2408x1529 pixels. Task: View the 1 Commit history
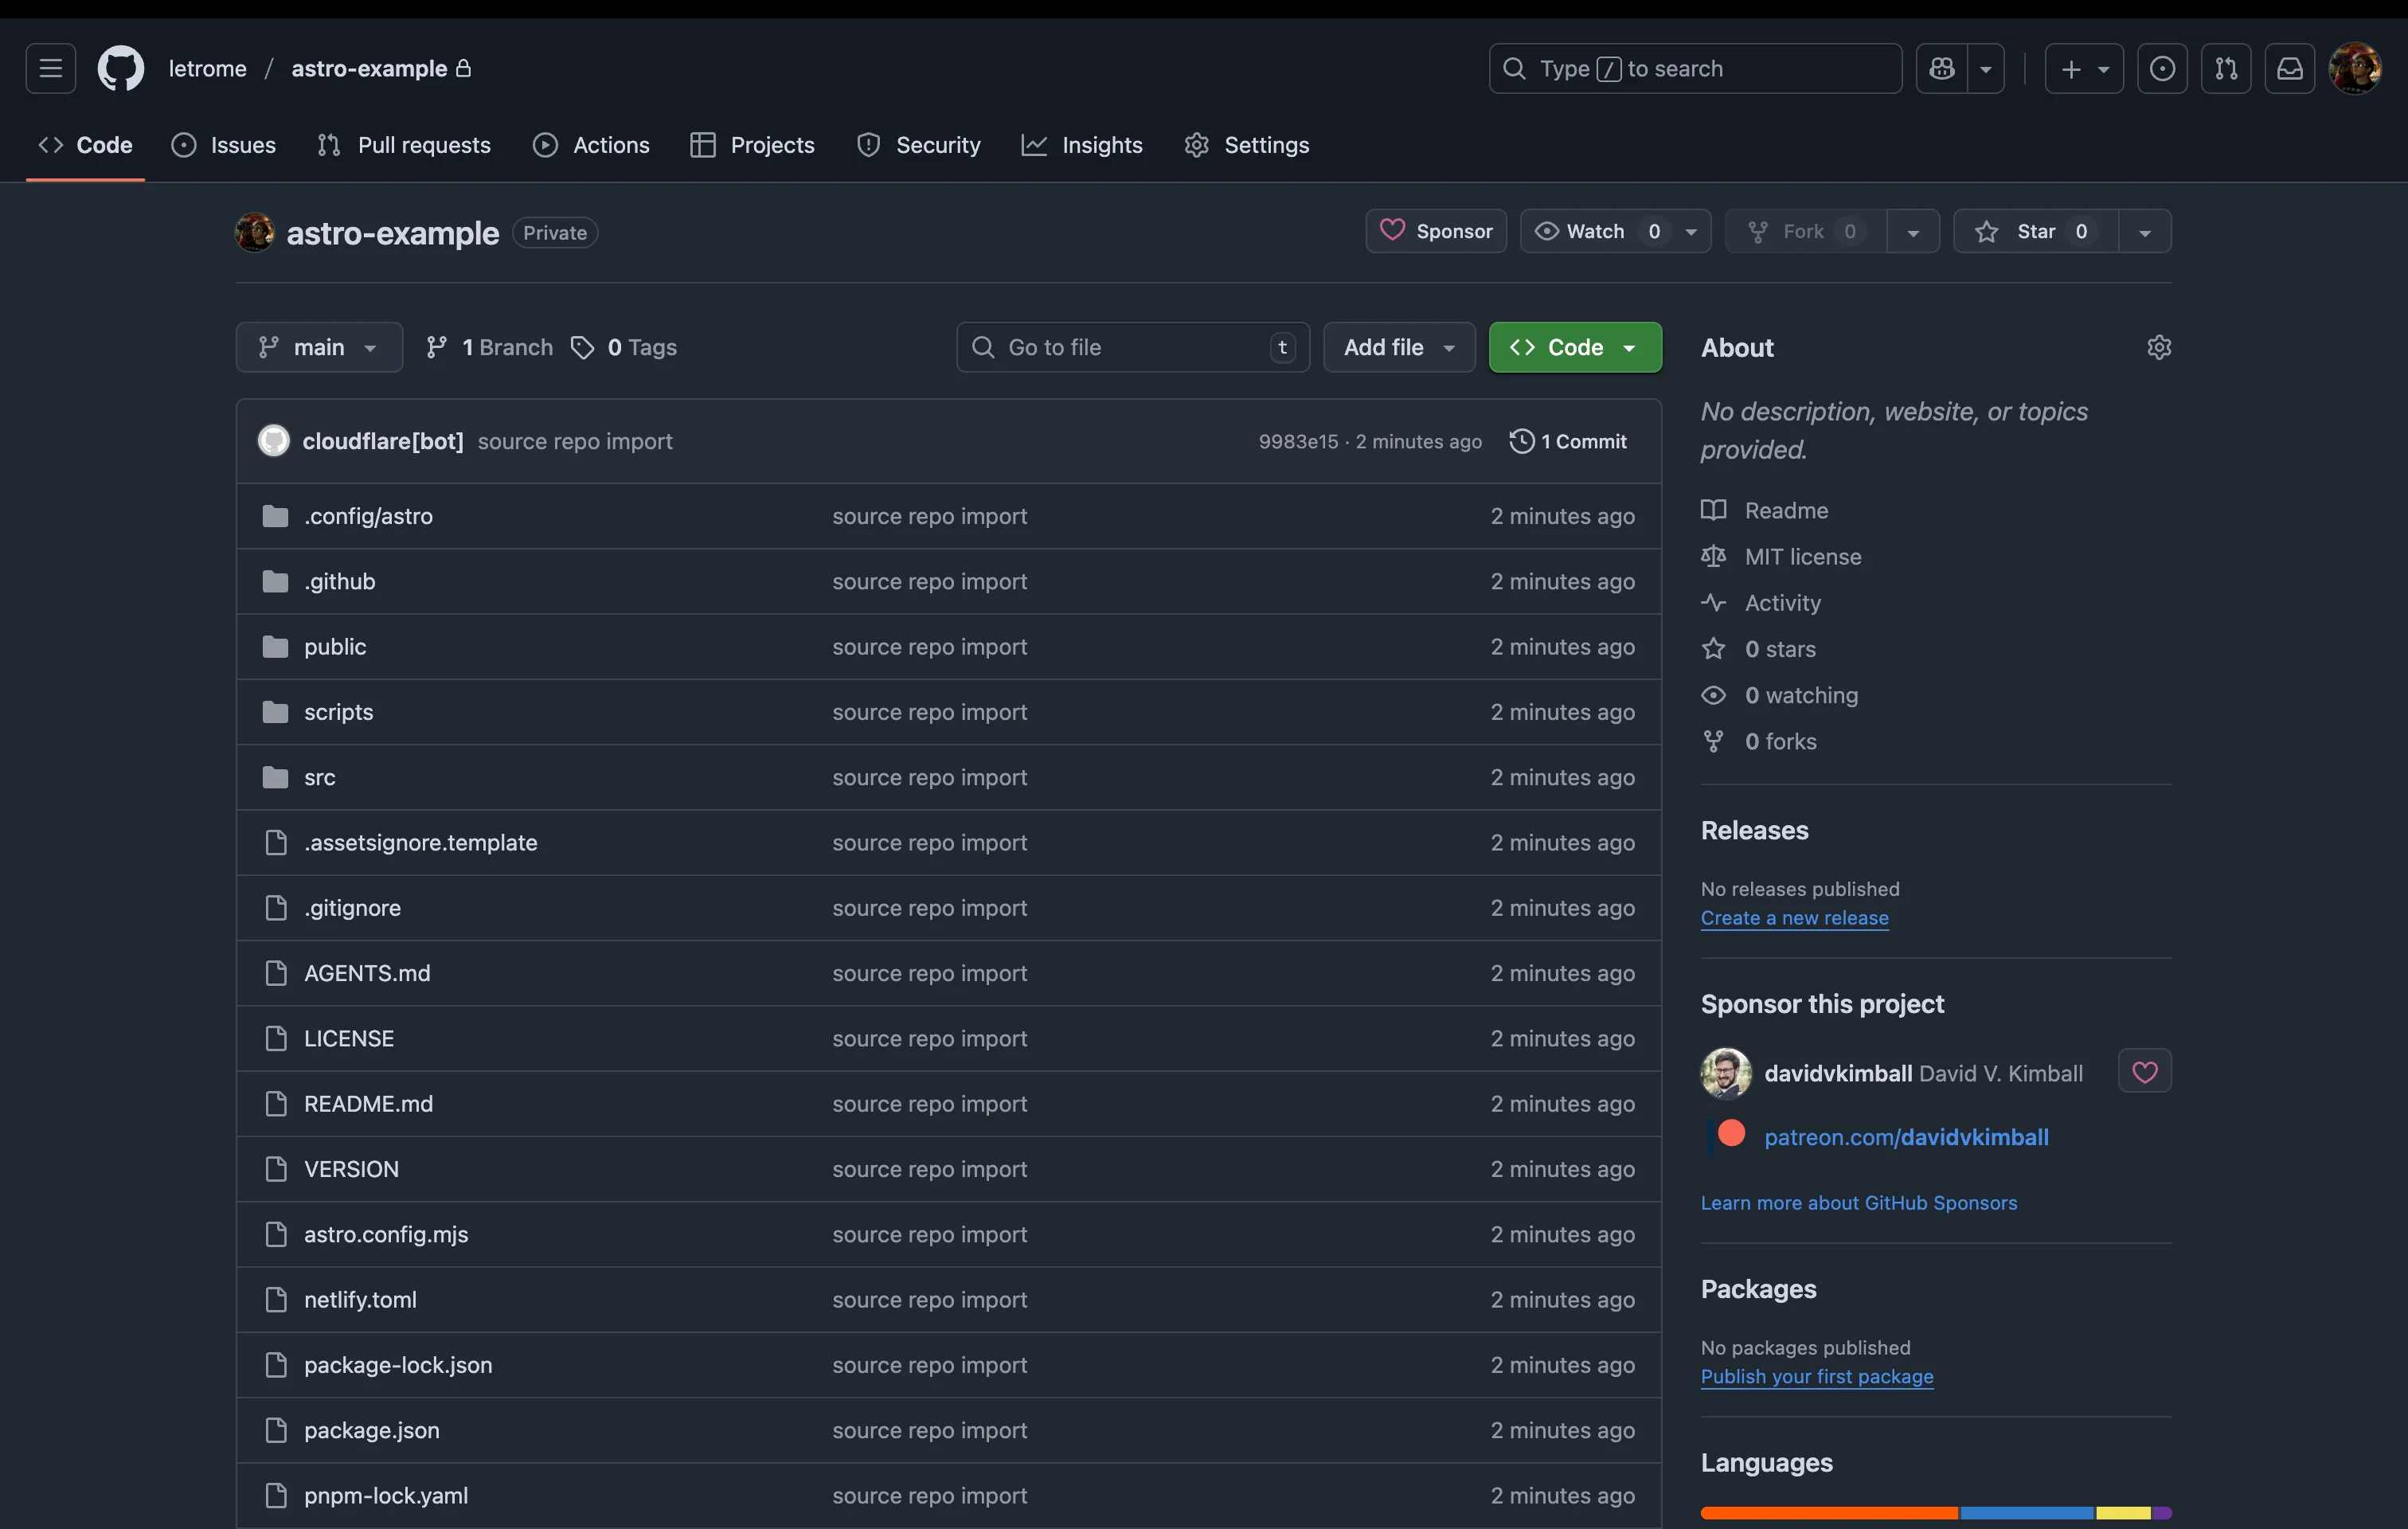[x=1568, y=441]
